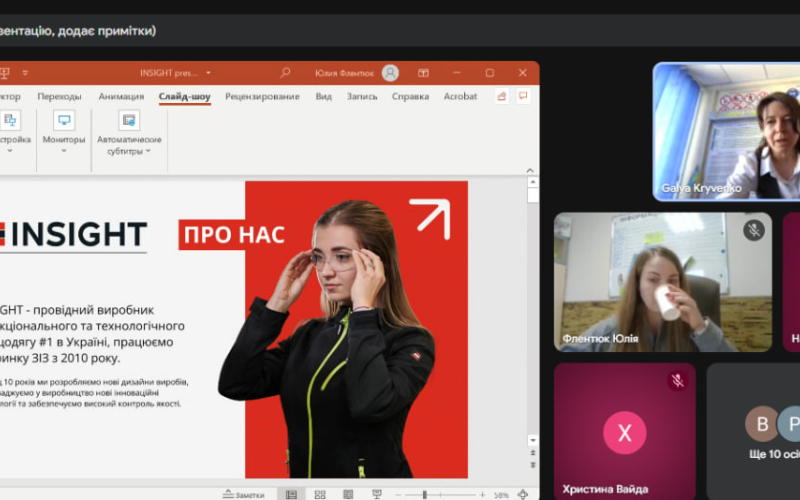Collapse the ribbon with chevron
The image size is (800, 500).
[x=530, y=170]
